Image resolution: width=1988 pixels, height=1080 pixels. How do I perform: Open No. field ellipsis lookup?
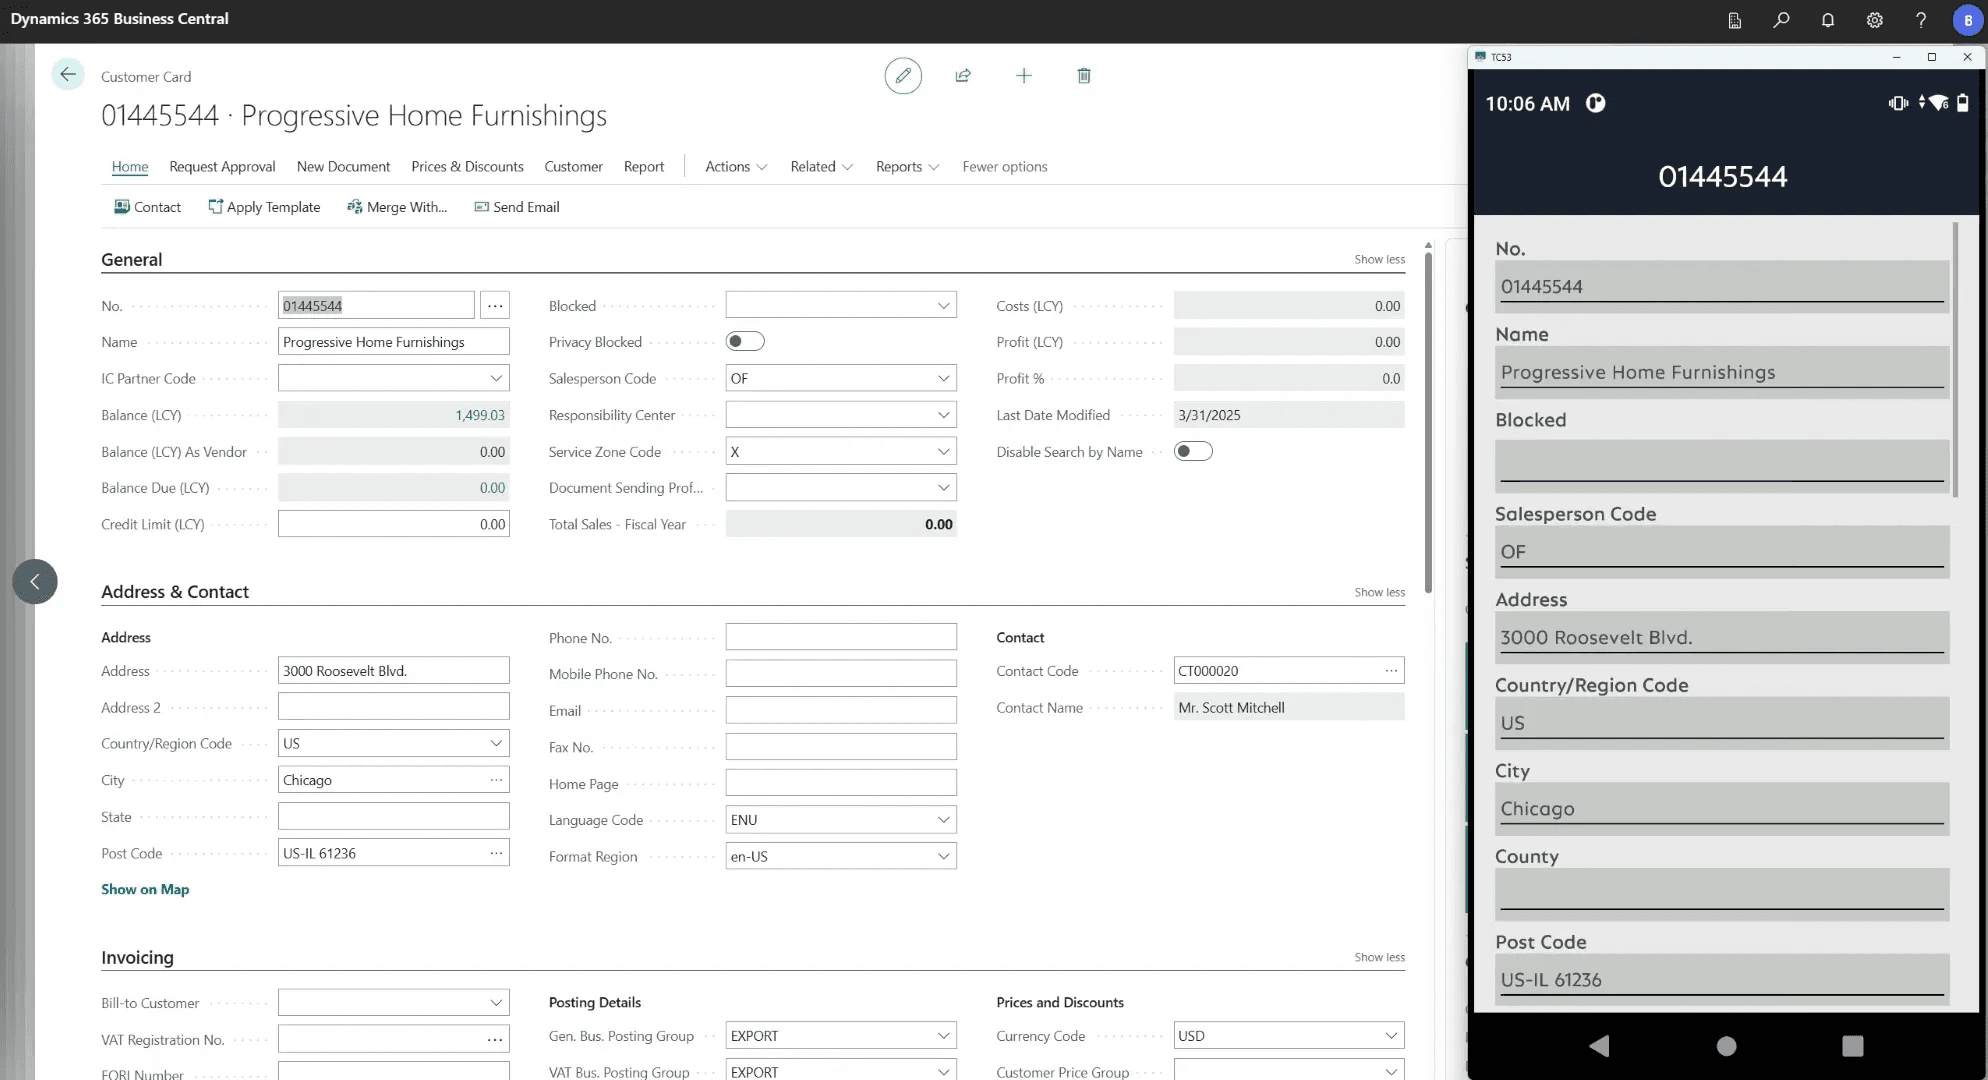(x=495, y=306)
